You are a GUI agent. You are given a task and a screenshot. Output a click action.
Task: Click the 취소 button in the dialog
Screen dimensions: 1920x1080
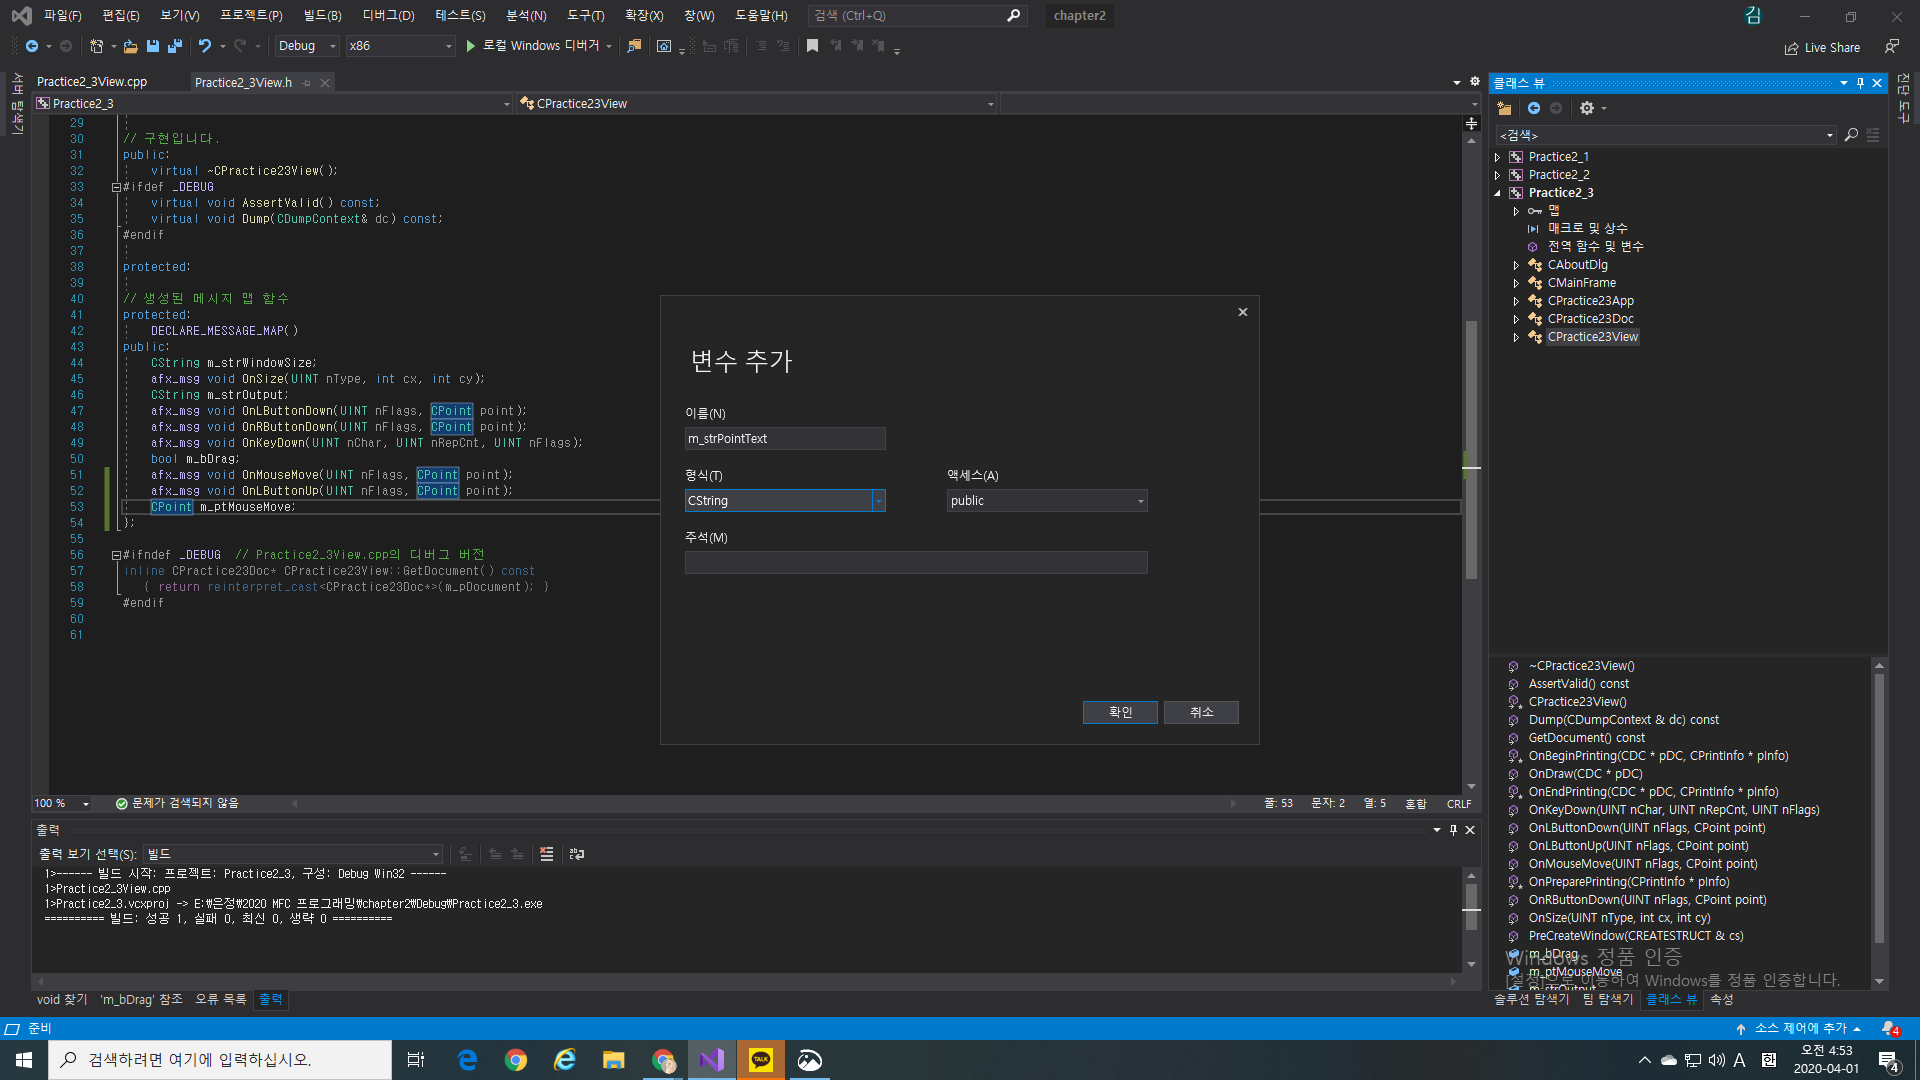click(1201, 712)
